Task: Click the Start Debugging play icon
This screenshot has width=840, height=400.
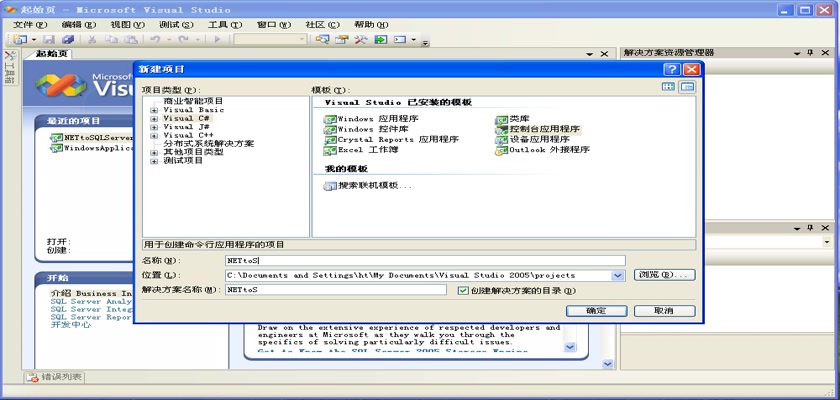Action: (x=217, y=40)
